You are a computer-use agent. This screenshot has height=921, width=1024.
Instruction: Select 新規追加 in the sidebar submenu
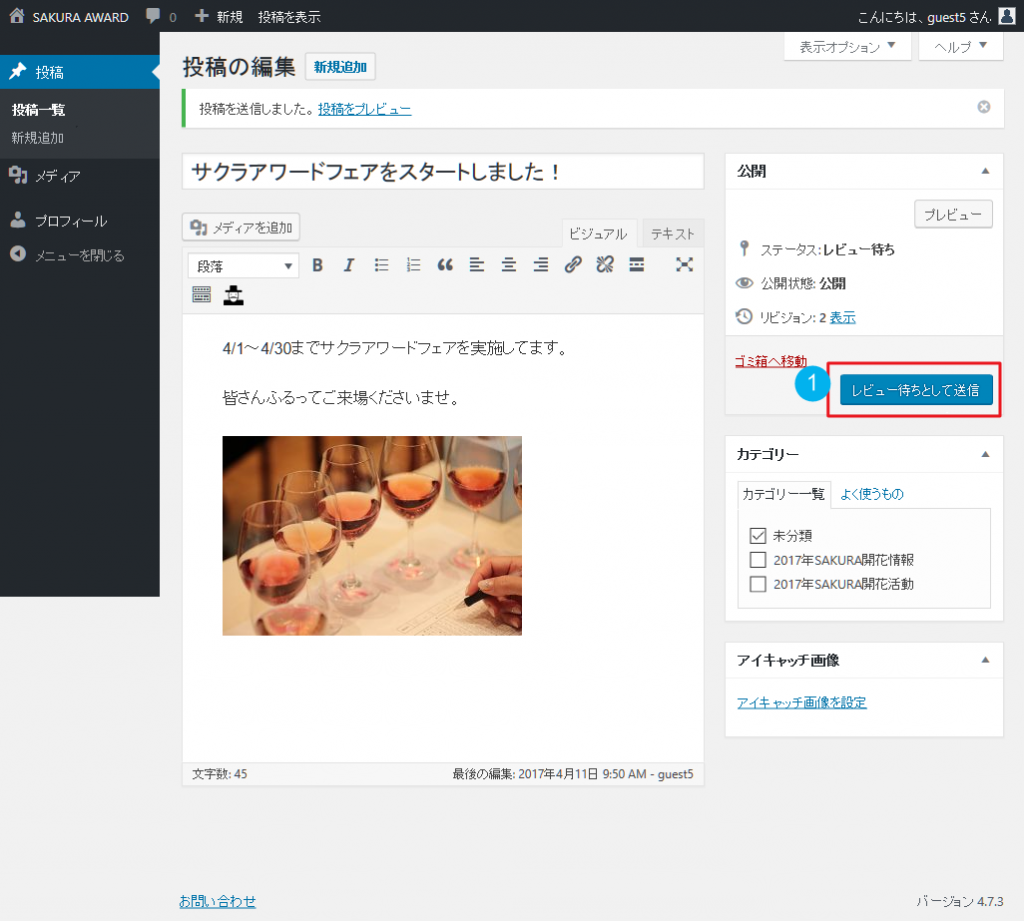tap(38, 138)
